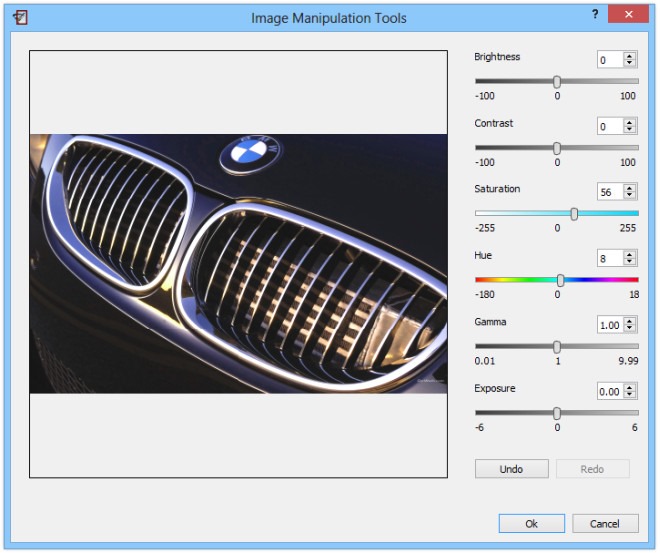Click the Gamma label

pyautogui.click(x=490, y=322)
